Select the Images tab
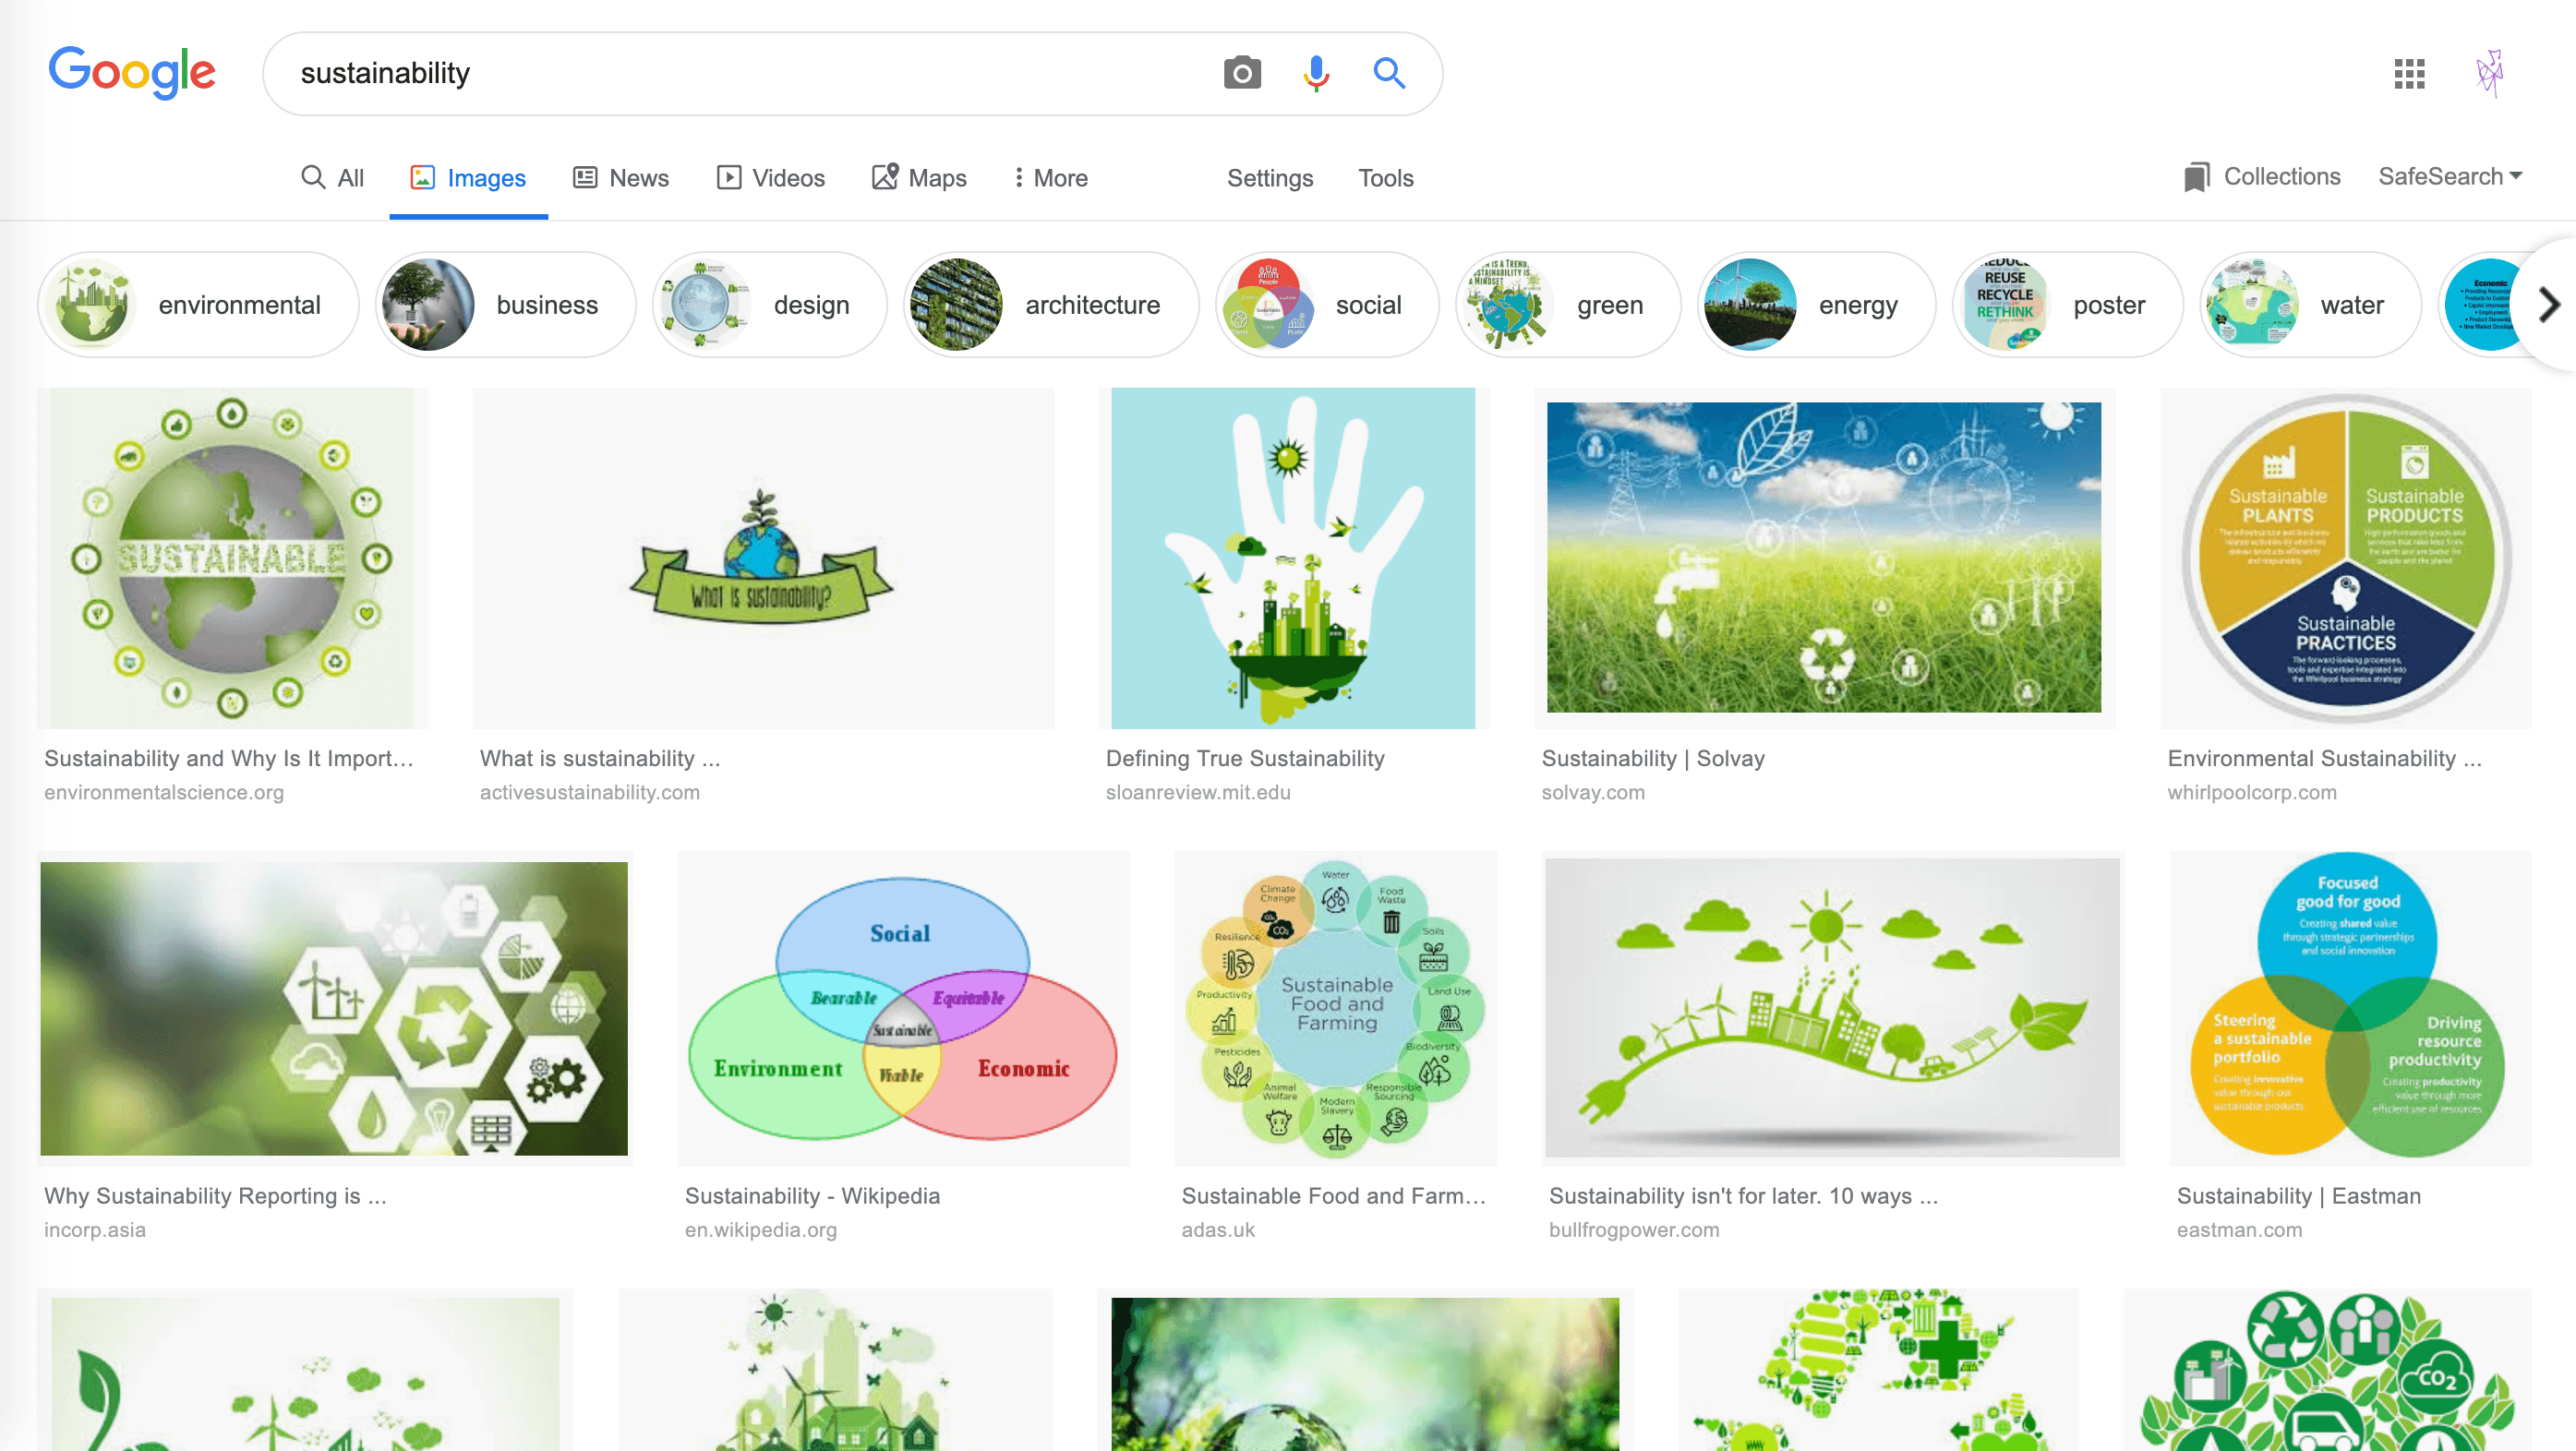This screenshot has width=2576, height=1451. [x=468, y=178]
